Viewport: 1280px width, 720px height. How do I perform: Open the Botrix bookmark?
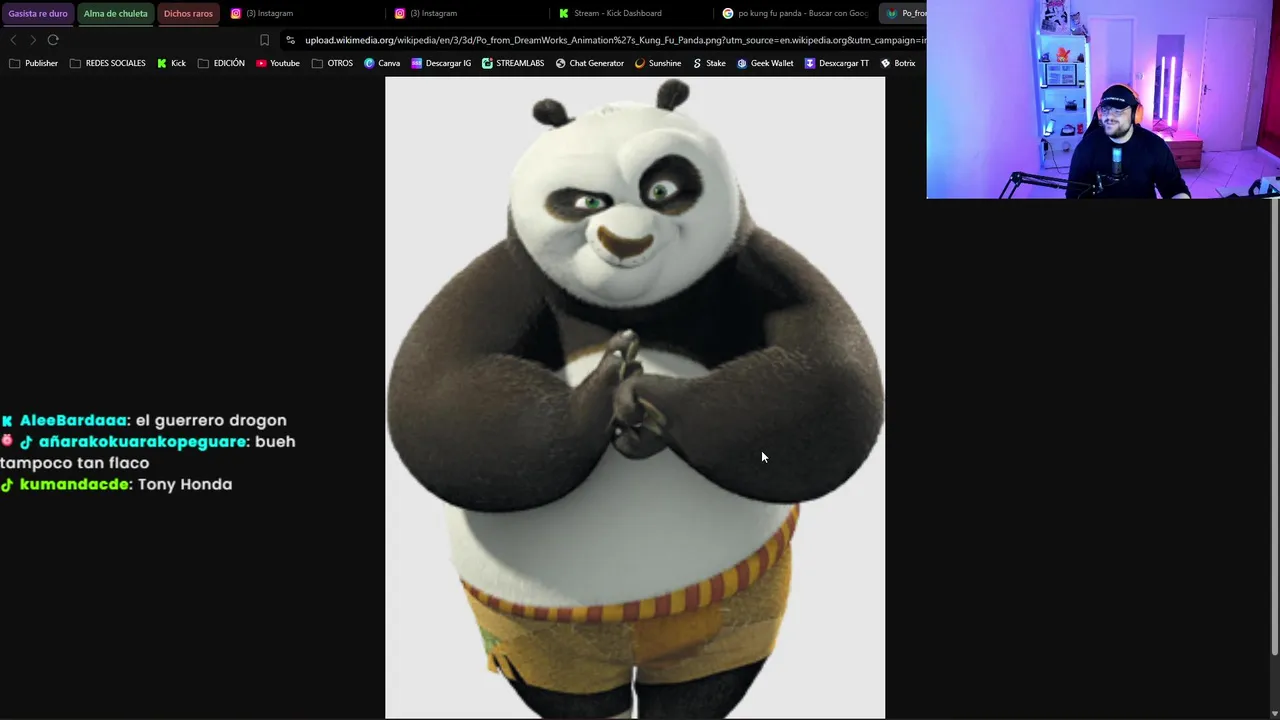(x=898, y=63)
